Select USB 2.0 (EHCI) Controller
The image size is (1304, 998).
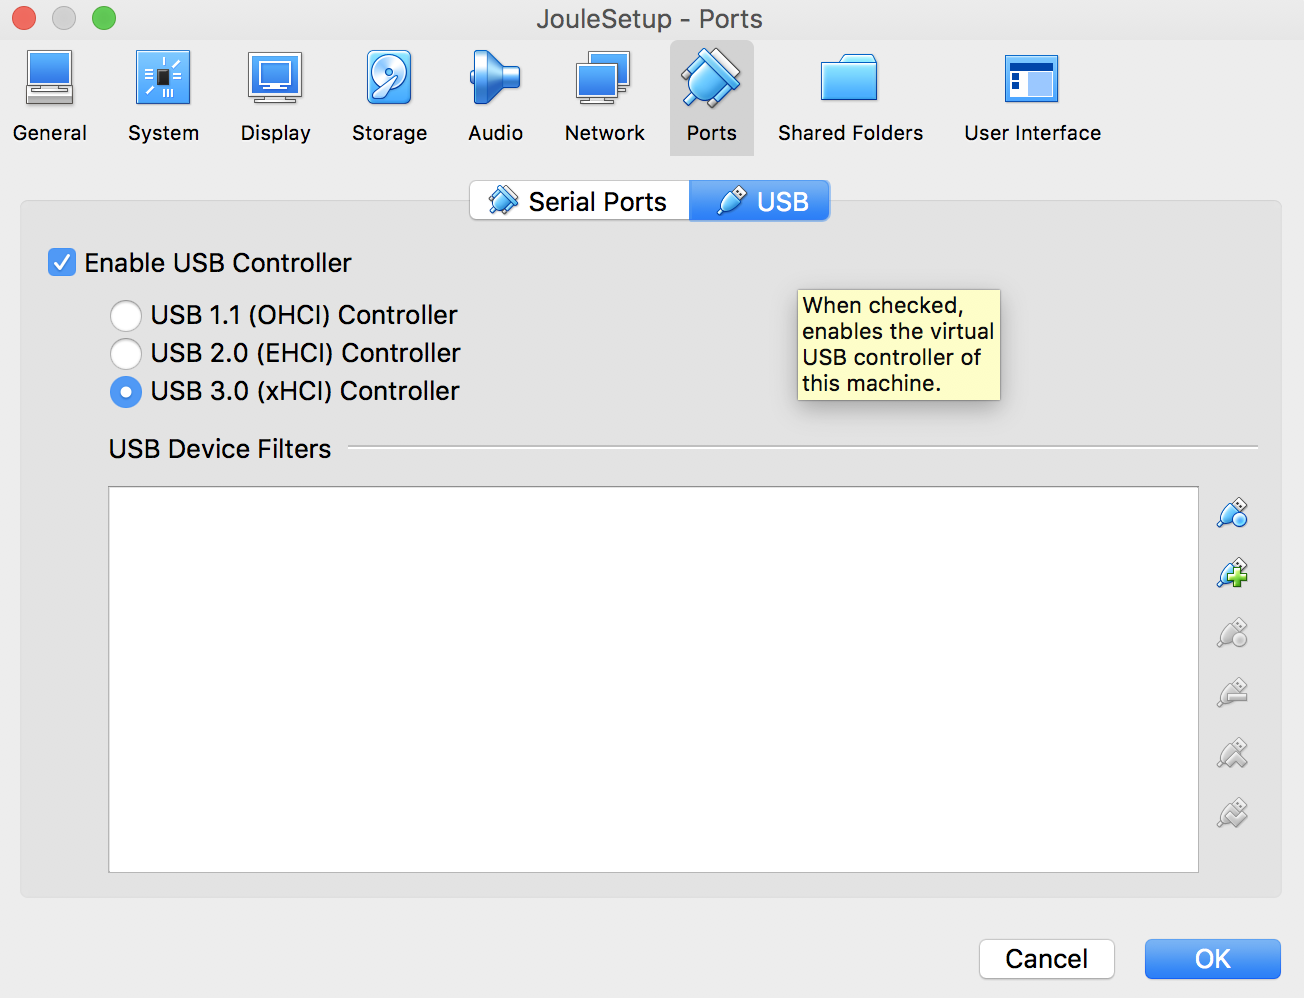pyautogui.click(x=126, y=353)
